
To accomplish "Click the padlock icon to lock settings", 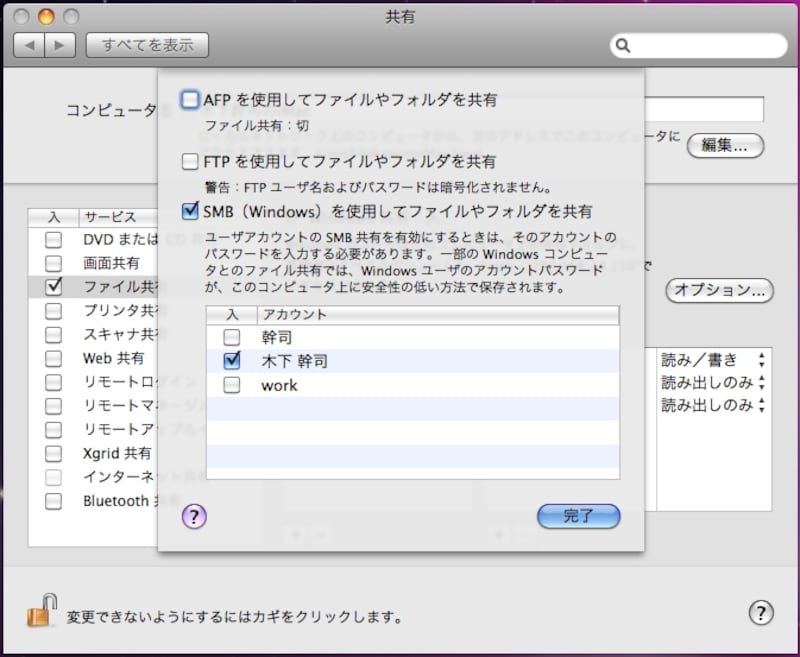I will click(x=40, y=613).
